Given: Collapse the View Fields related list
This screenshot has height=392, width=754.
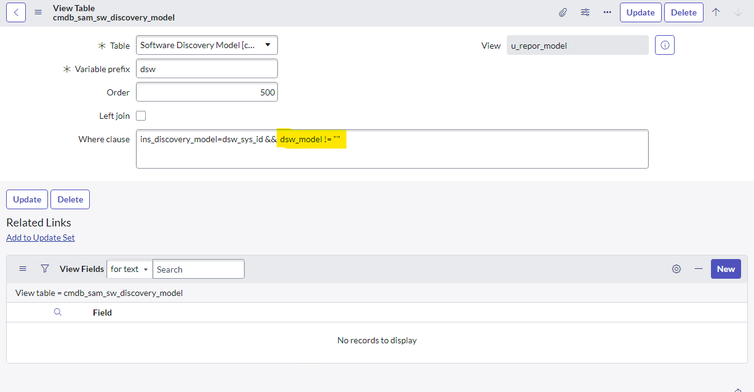Looking at the screenshot, I should coord(698,269).
